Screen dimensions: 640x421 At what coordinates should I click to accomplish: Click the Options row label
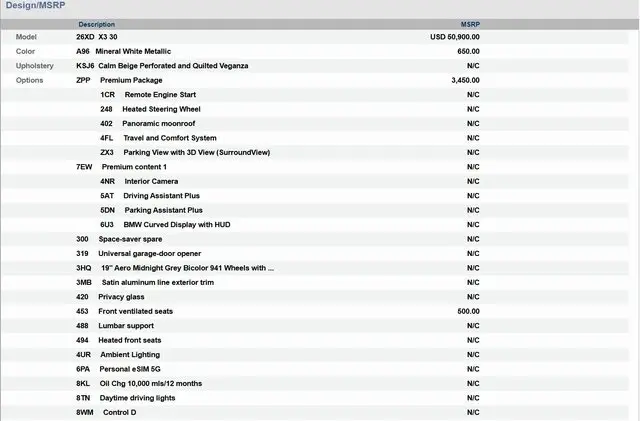[x=30, y=80]
